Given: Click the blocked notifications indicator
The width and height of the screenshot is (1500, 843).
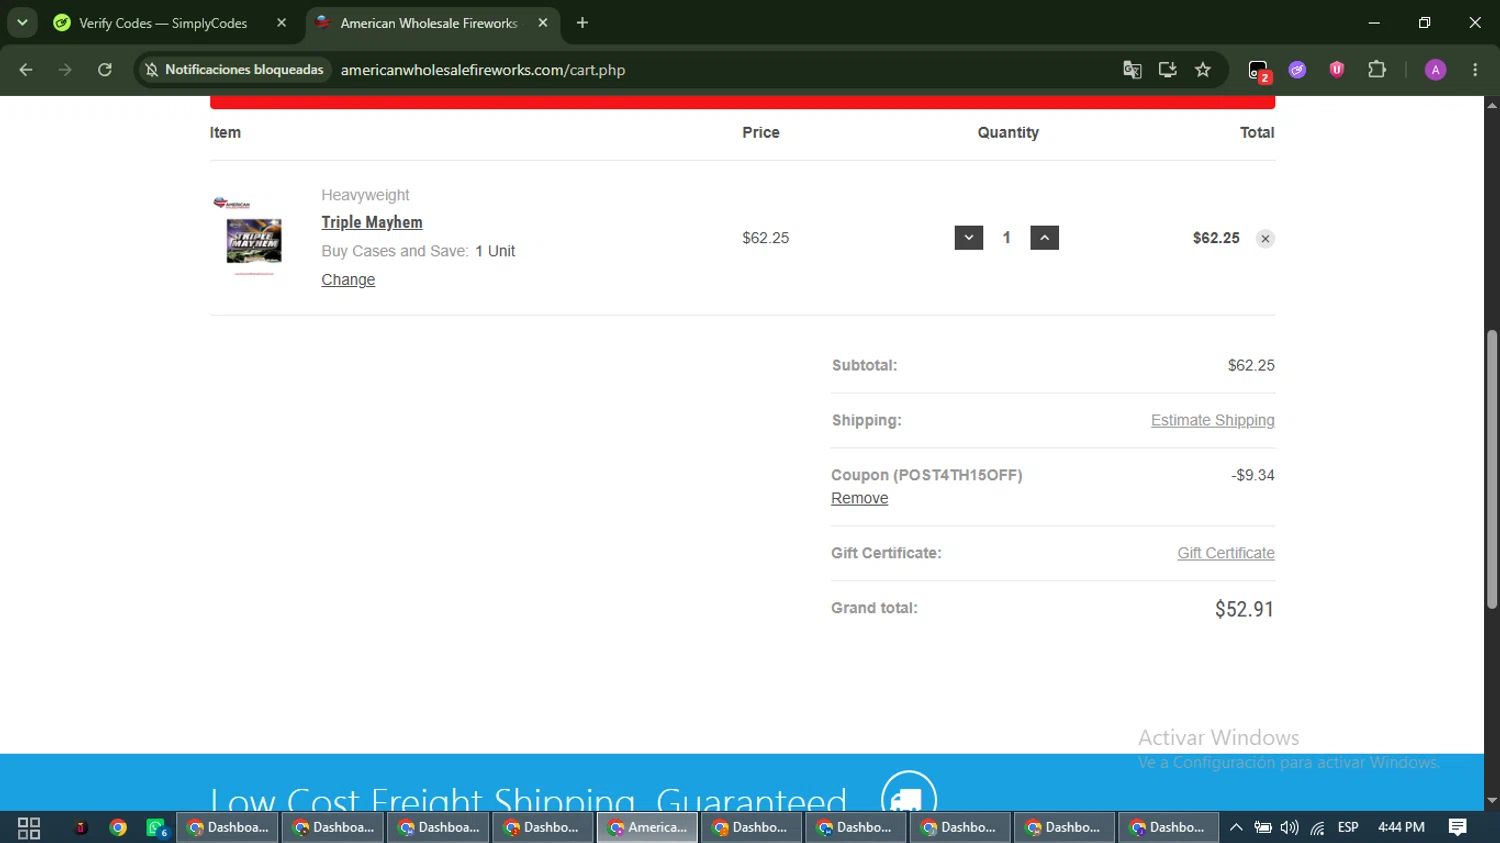Looking at the screenshot, I should point(235,70).
